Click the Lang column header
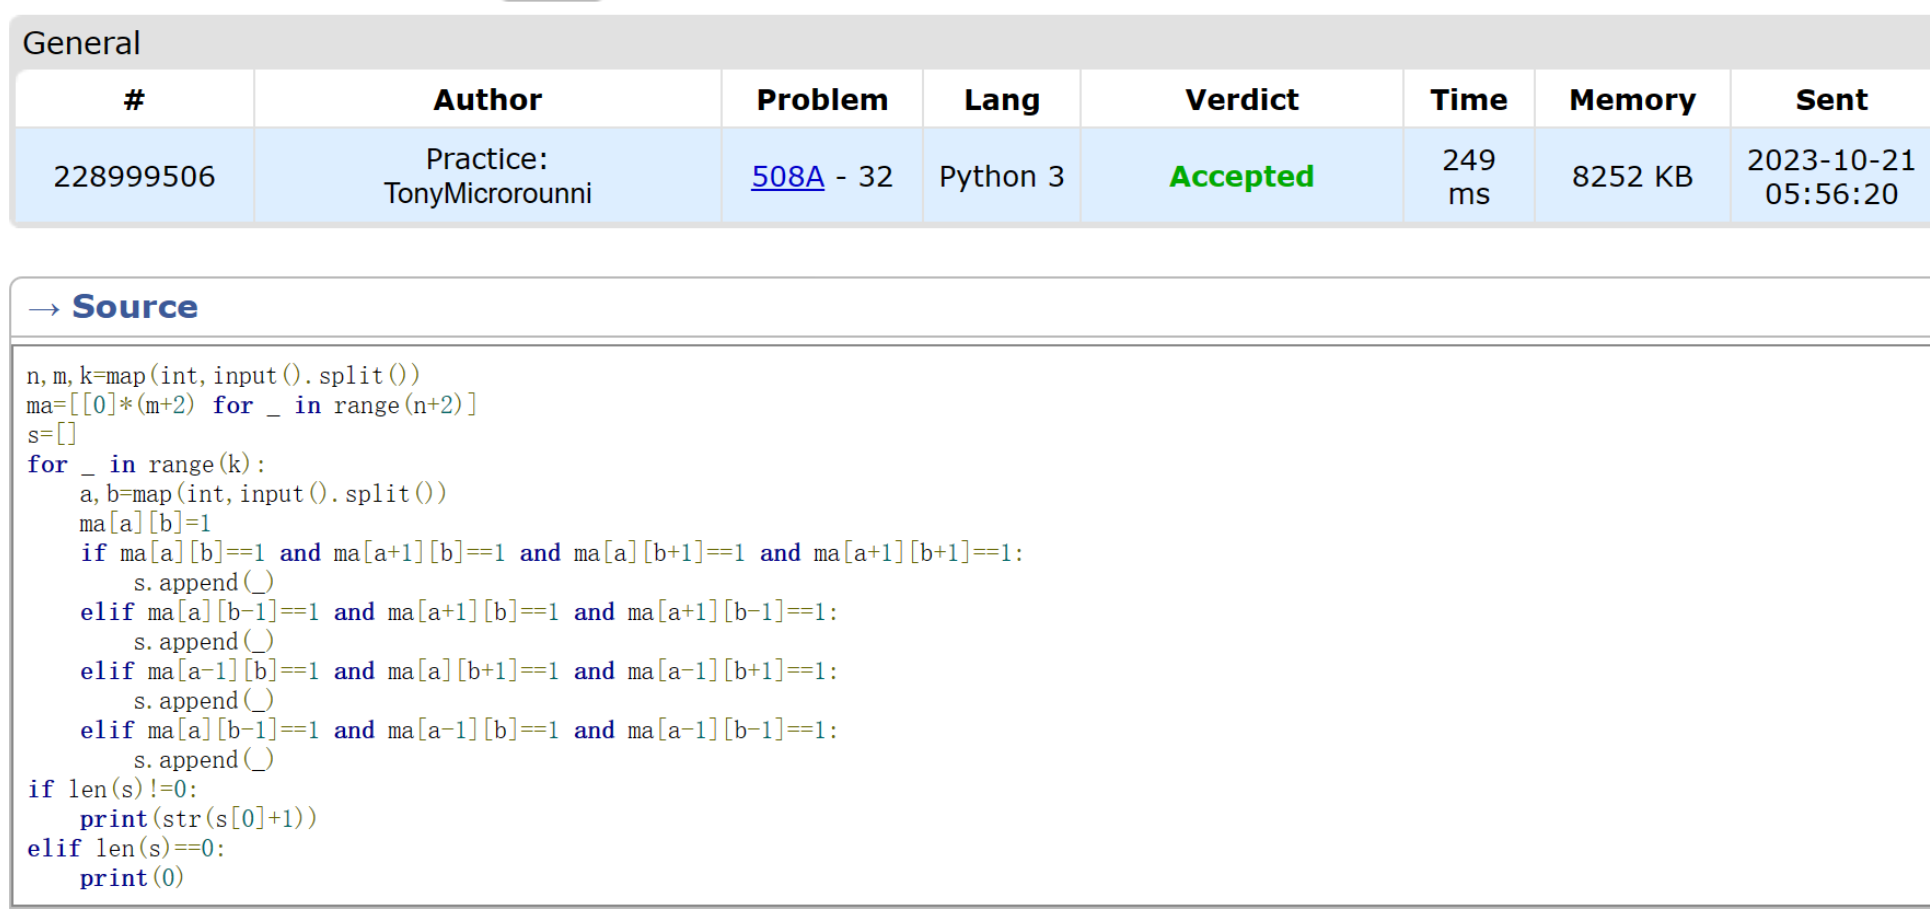The height and width of the screenshot is (918, 1930). (x=1001, y=99)
